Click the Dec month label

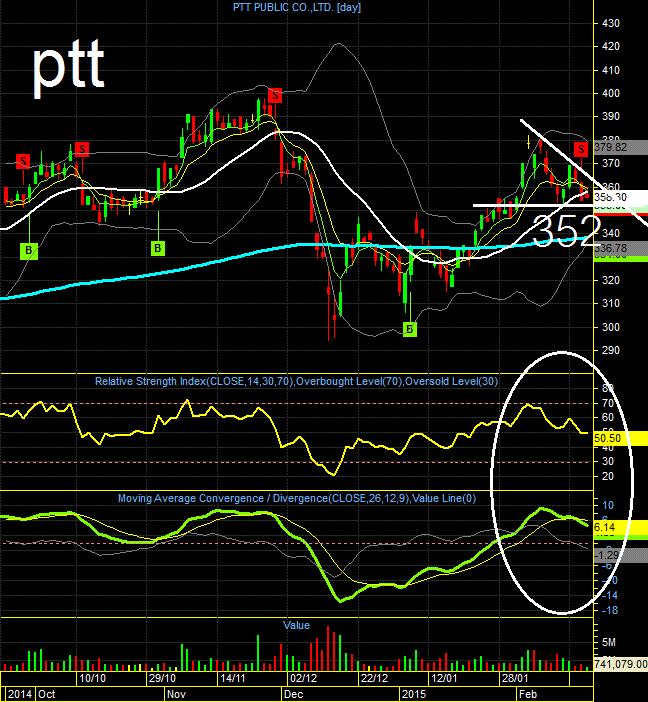click(x=294, y=694)
